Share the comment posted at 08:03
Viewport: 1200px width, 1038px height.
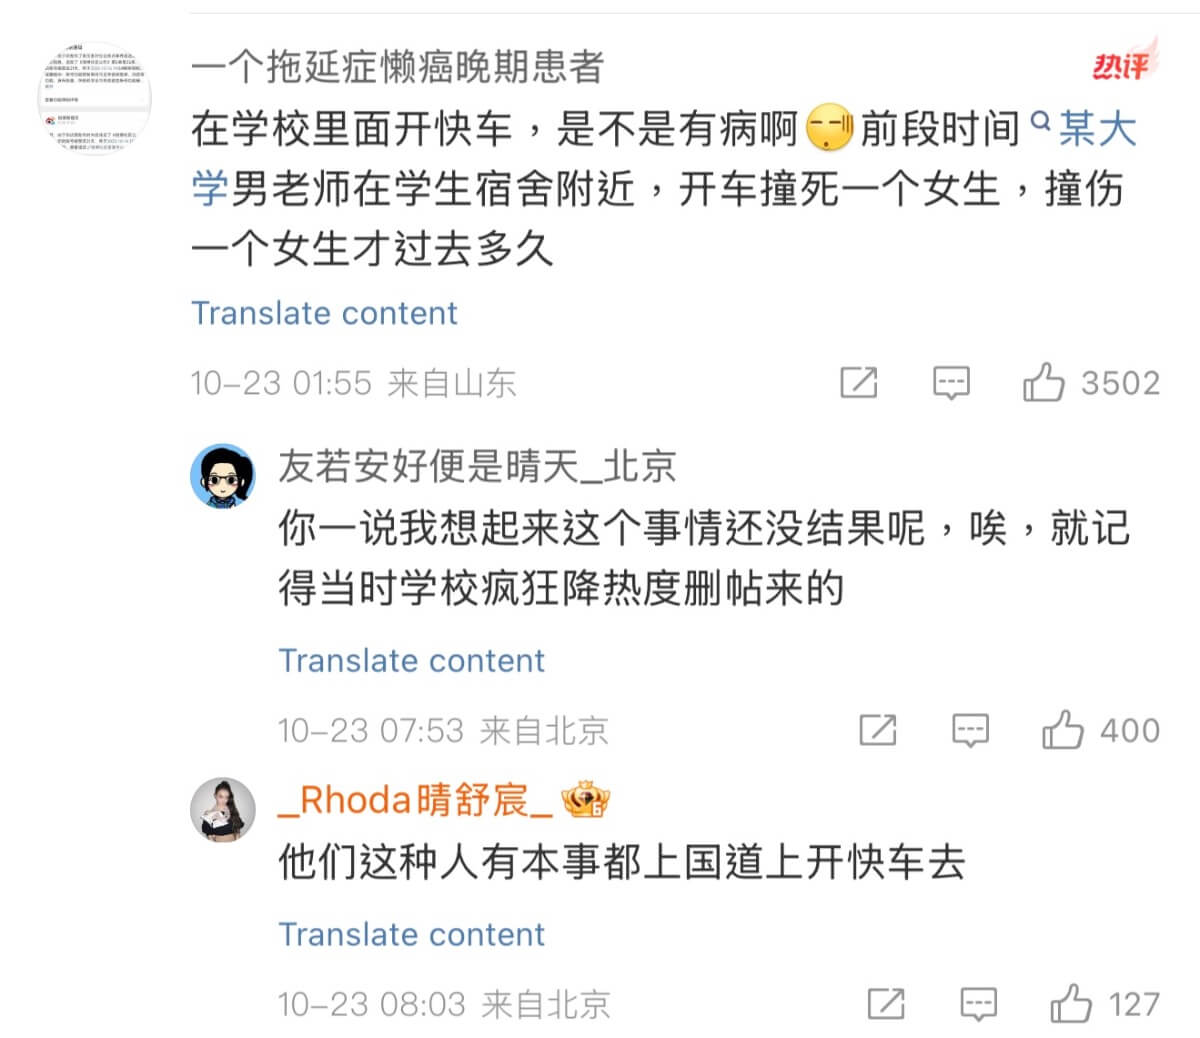(886, 1003)
